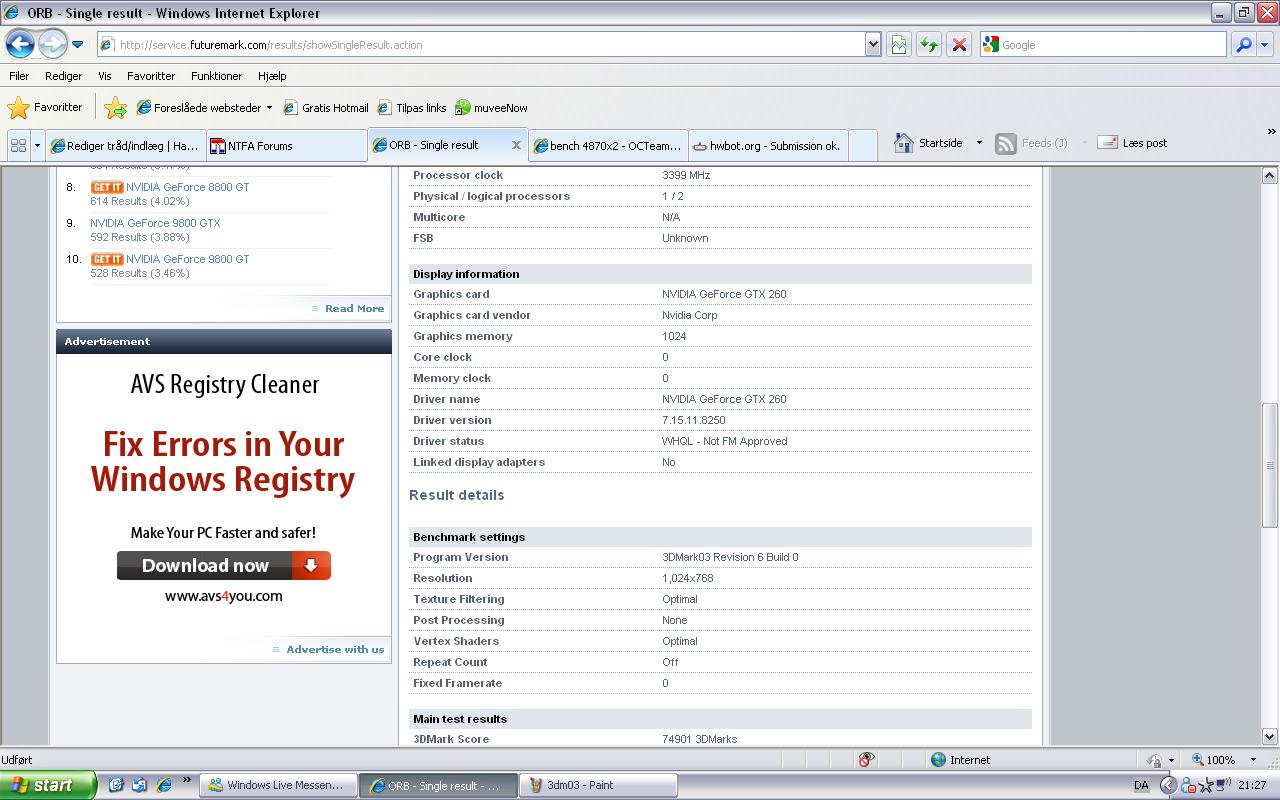Open the Tilpas links favorite
Image resolution: width=1280 pixels, height=800 pixels.
click(412, 108)
